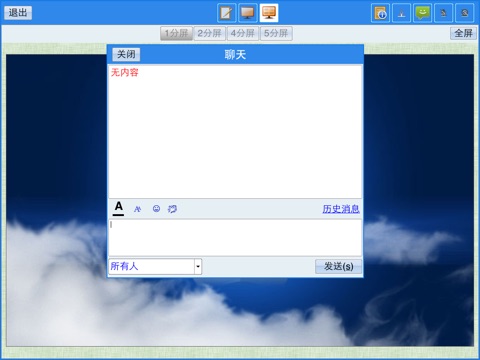Click the thumbs-up gesture icon in chat
The width and height of the screenshot is (480, 360).
click(x=172, y=209)
